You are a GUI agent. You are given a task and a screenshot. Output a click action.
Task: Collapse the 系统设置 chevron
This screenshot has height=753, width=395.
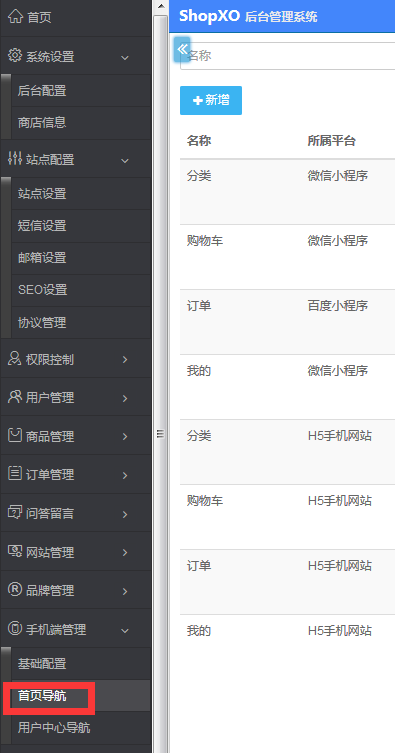(125, 58)
